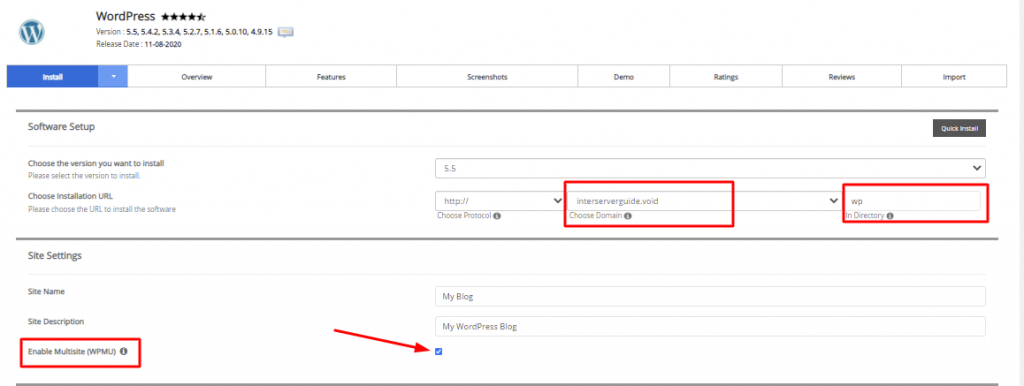Click the Site Description input field
Image resolution: width=1024 pixels, height=386 pixels.
pyautogui.click(x=710, y=326)
